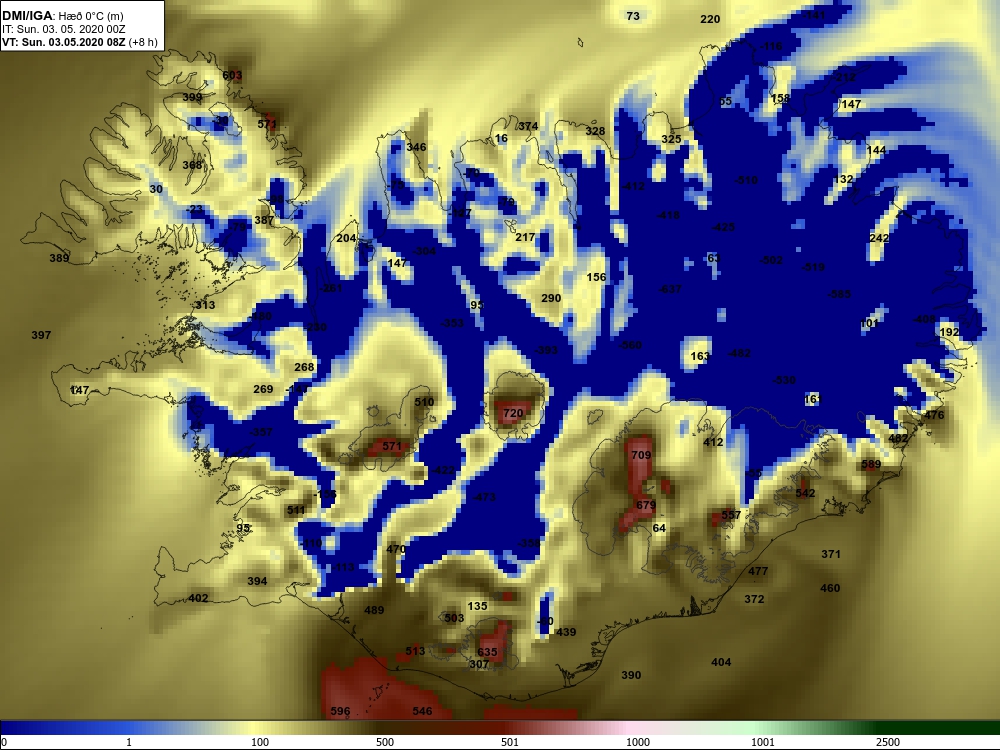
Task: Select the 589 value on the southeast coast
Action: 871,464
